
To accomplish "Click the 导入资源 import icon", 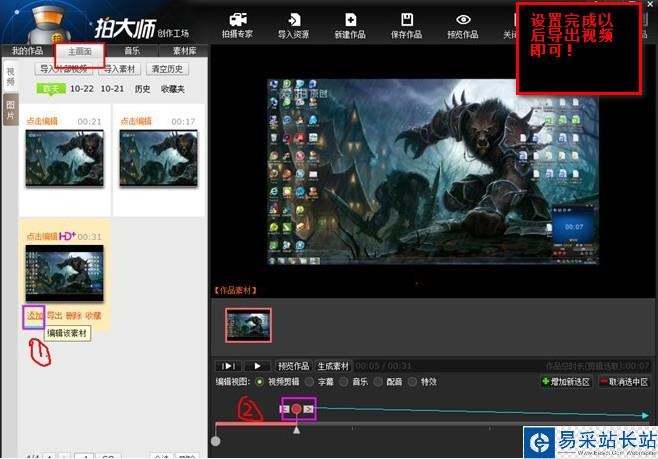I will 293,26.
